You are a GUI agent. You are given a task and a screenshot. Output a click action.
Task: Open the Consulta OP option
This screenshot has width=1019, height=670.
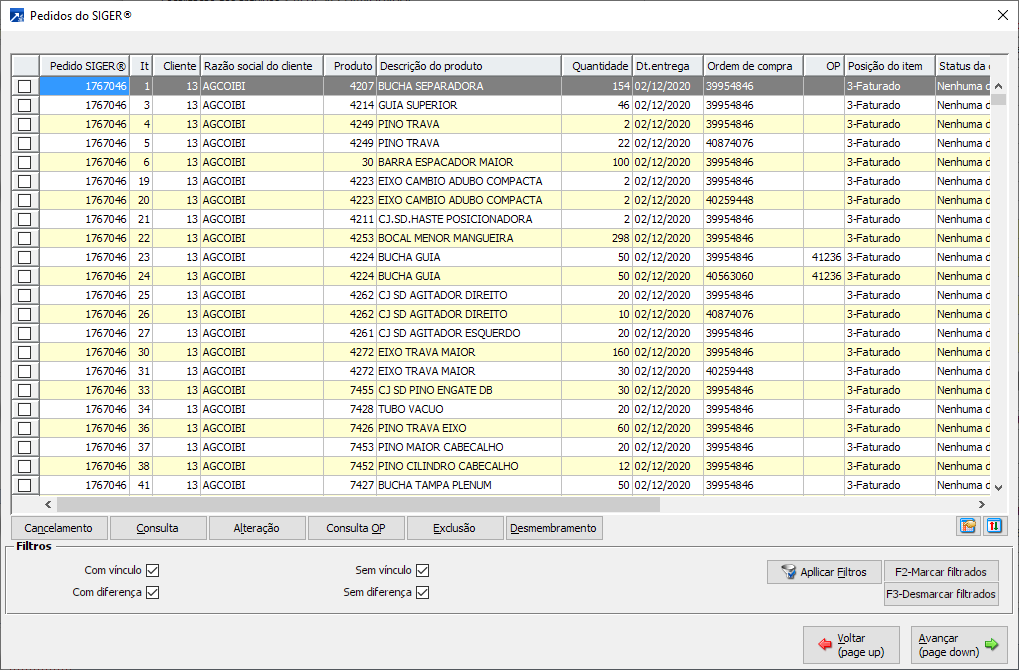[x=356, y=528]
